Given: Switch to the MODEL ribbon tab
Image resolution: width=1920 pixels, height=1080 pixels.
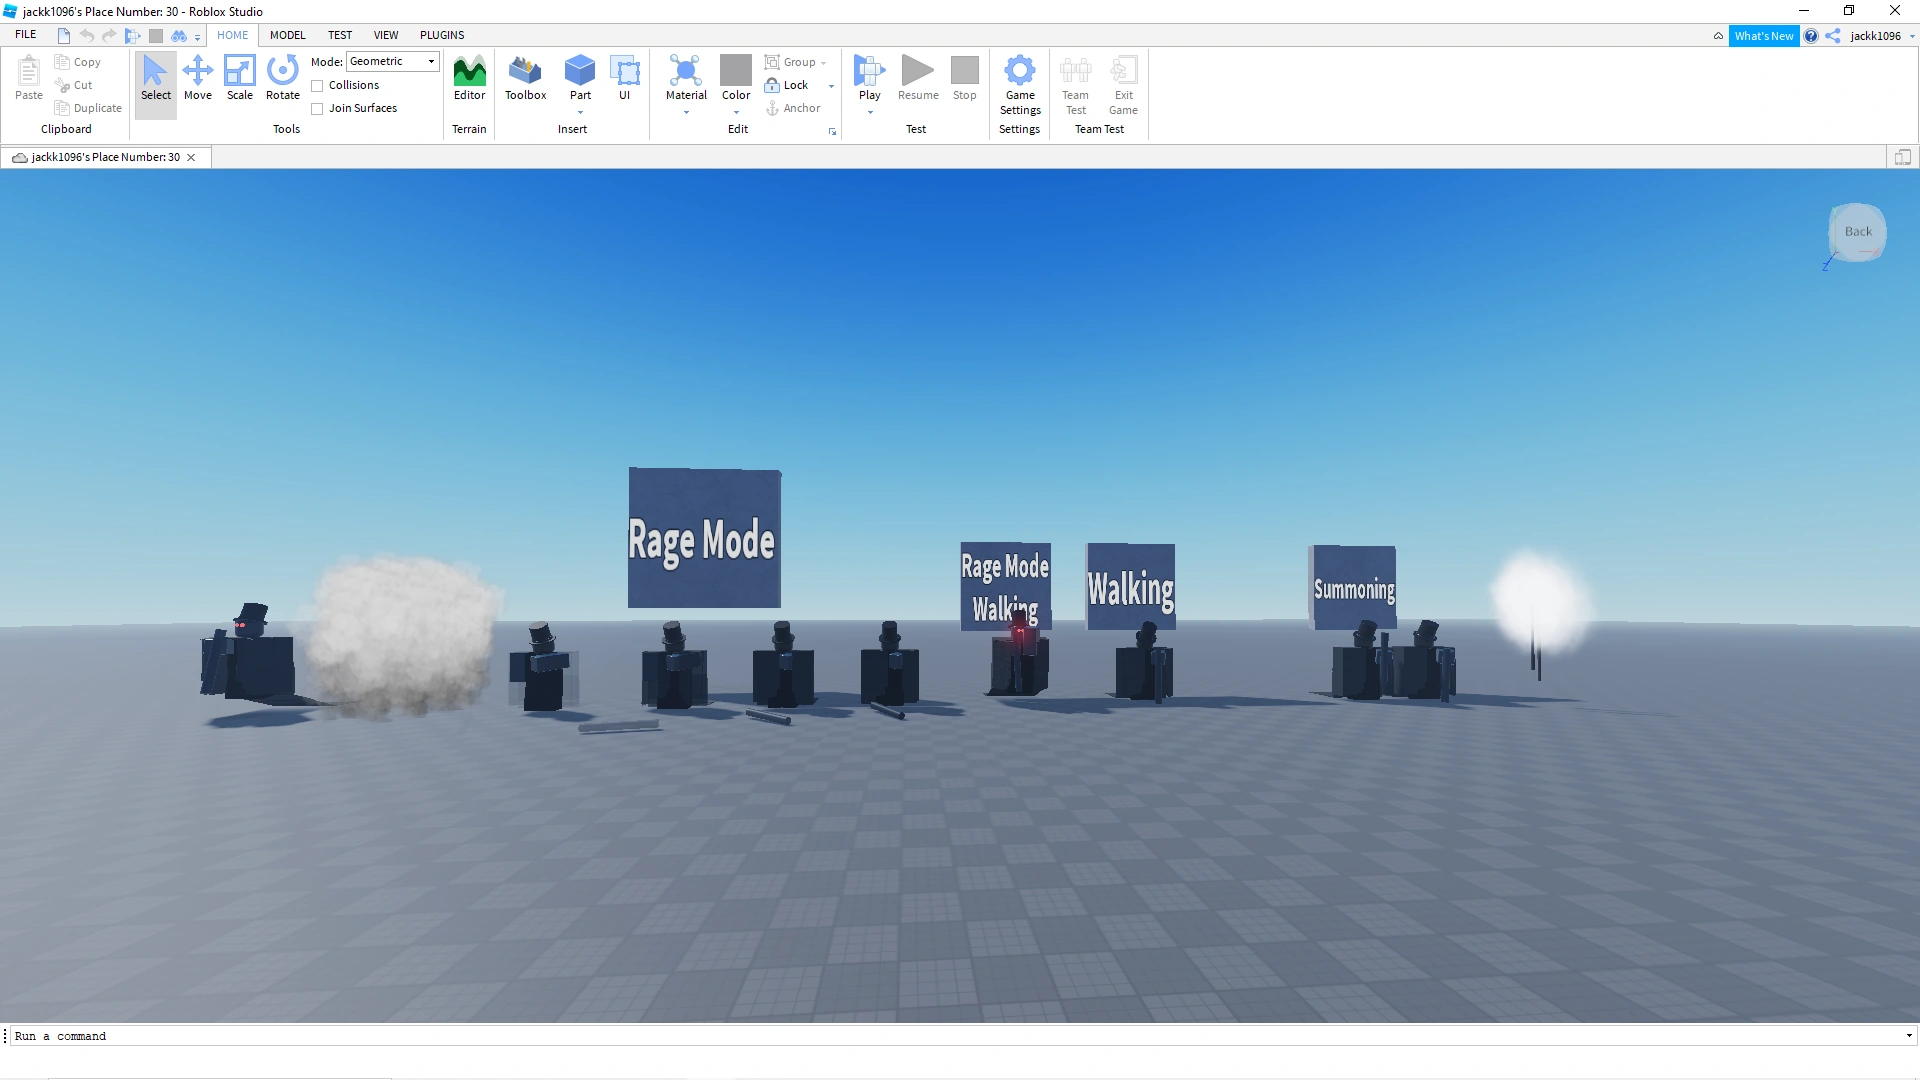Looking at the screenshot, I should (x=287, y=35).
